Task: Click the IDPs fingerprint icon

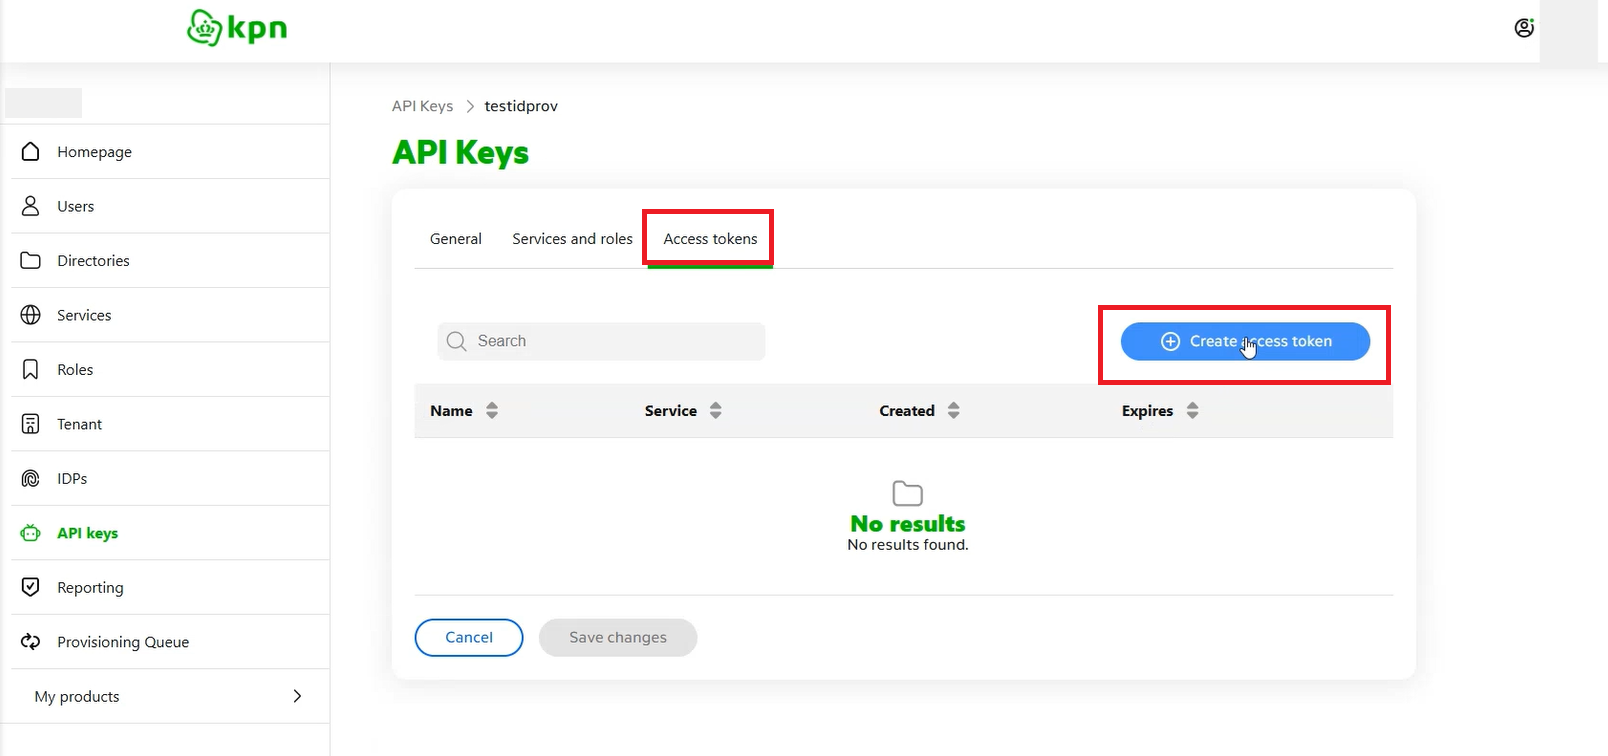Action: [x=31, y=478]
